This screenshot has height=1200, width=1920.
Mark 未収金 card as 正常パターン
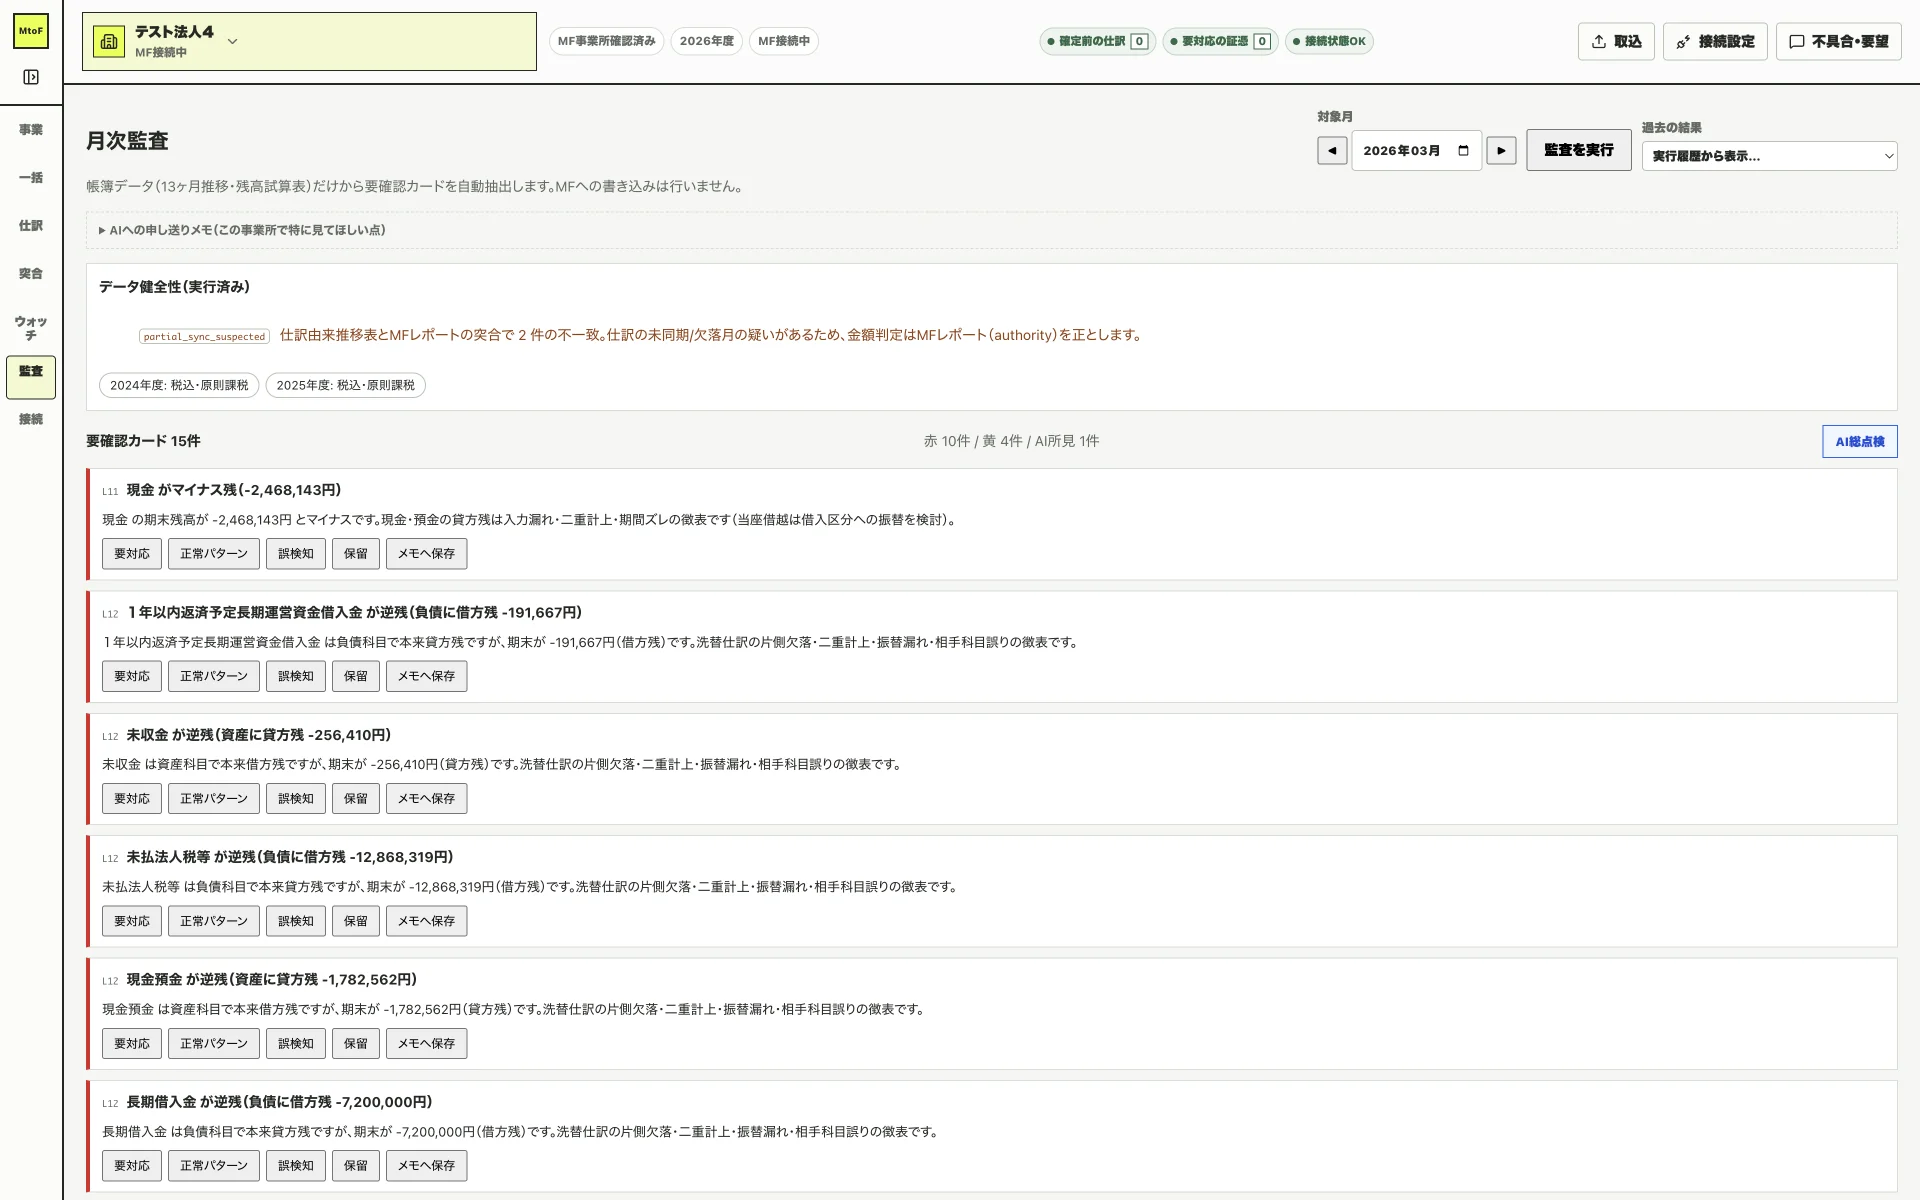[214, 799]
